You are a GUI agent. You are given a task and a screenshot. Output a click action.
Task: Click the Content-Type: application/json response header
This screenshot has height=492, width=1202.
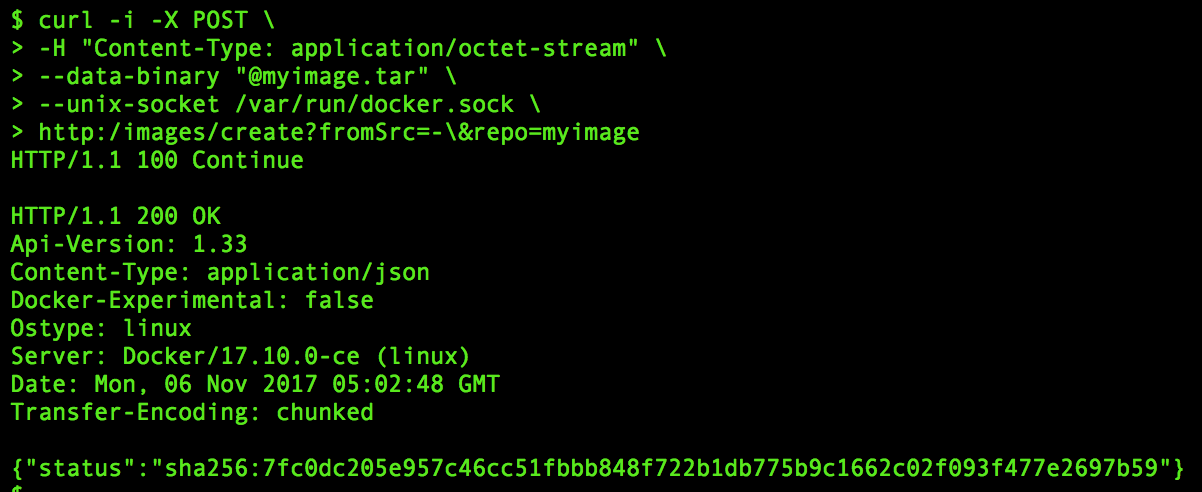[x=220, y=272]
